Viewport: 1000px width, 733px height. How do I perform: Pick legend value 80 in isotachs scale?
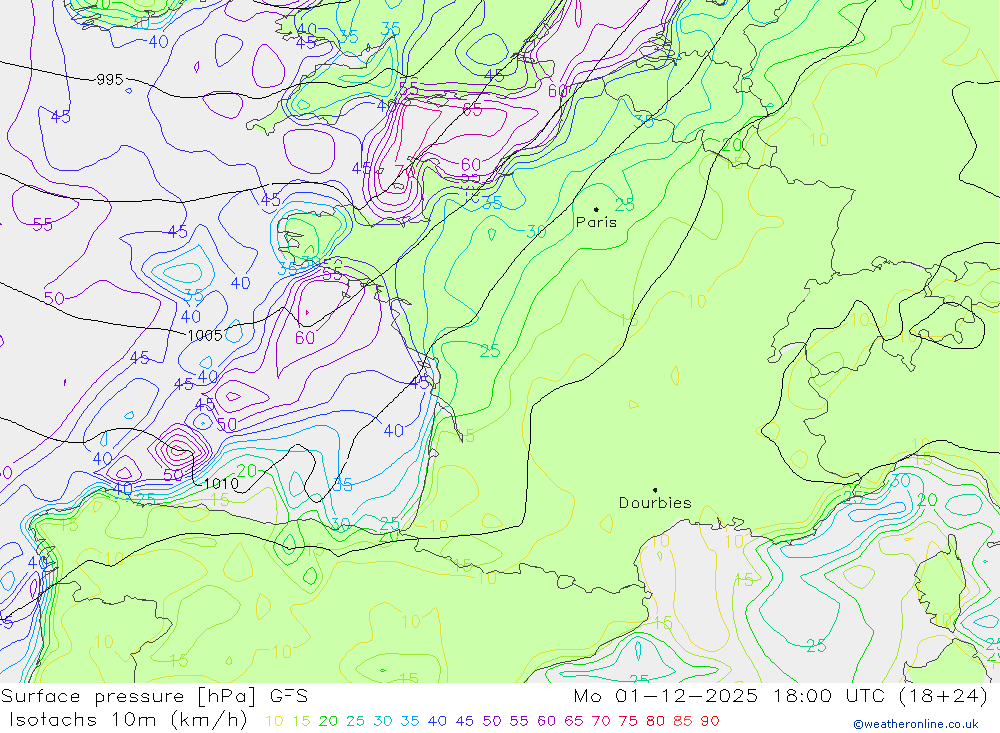(x=655, y=721)
